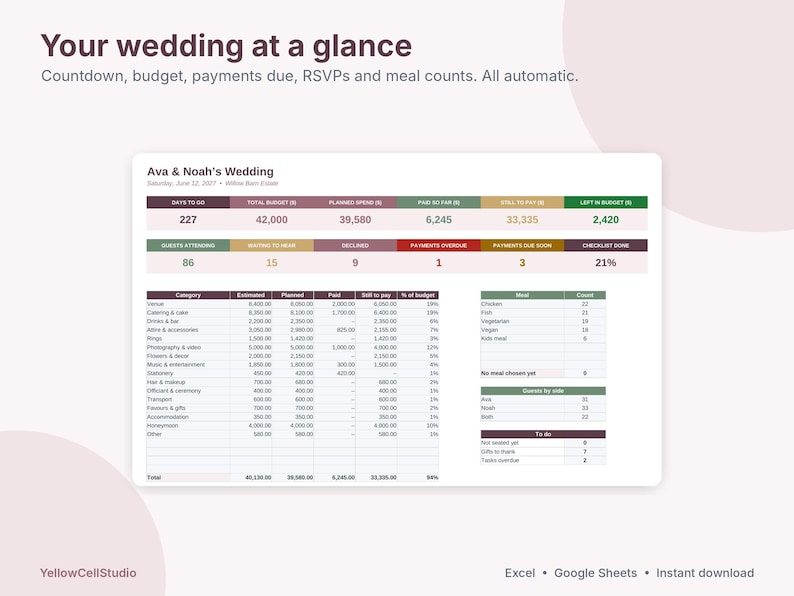Click the Paid column header
Image resolution: width=794 pixels, height=596 pixels.
[334, 295]
